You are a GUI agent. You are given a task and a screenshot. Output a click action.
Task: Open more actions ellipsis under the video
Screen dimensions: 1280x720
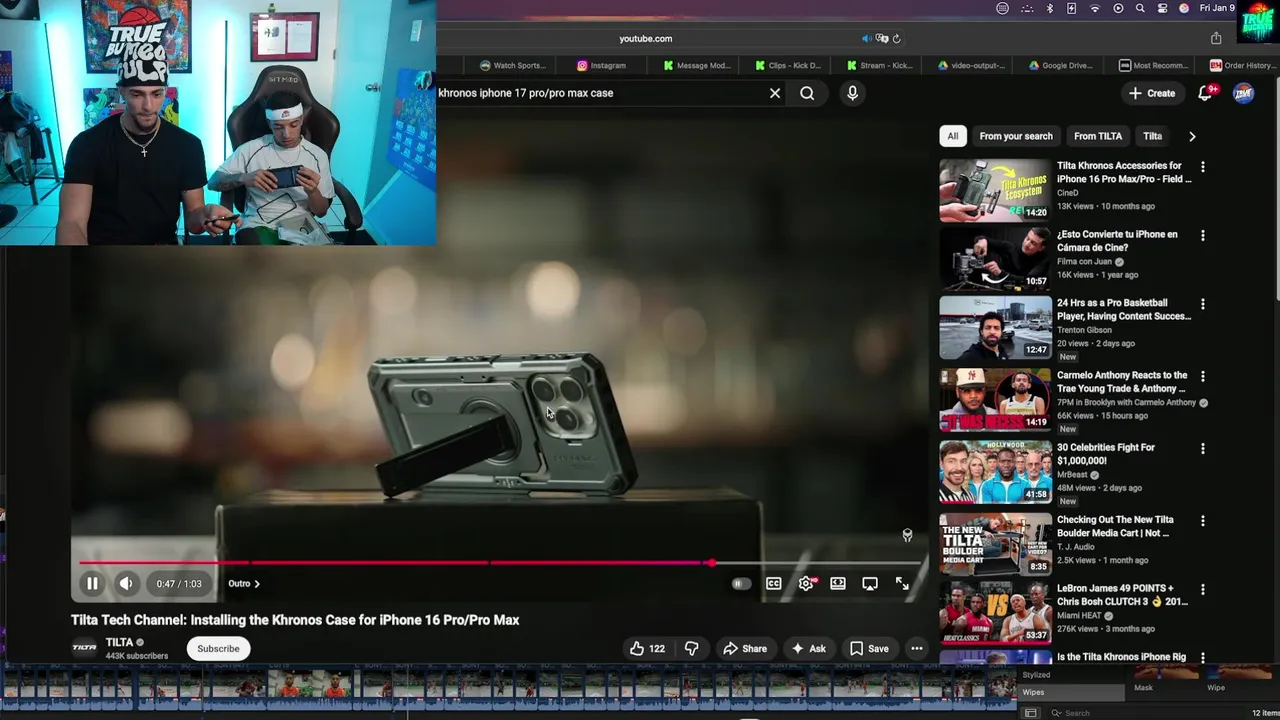tap(916, 648)
